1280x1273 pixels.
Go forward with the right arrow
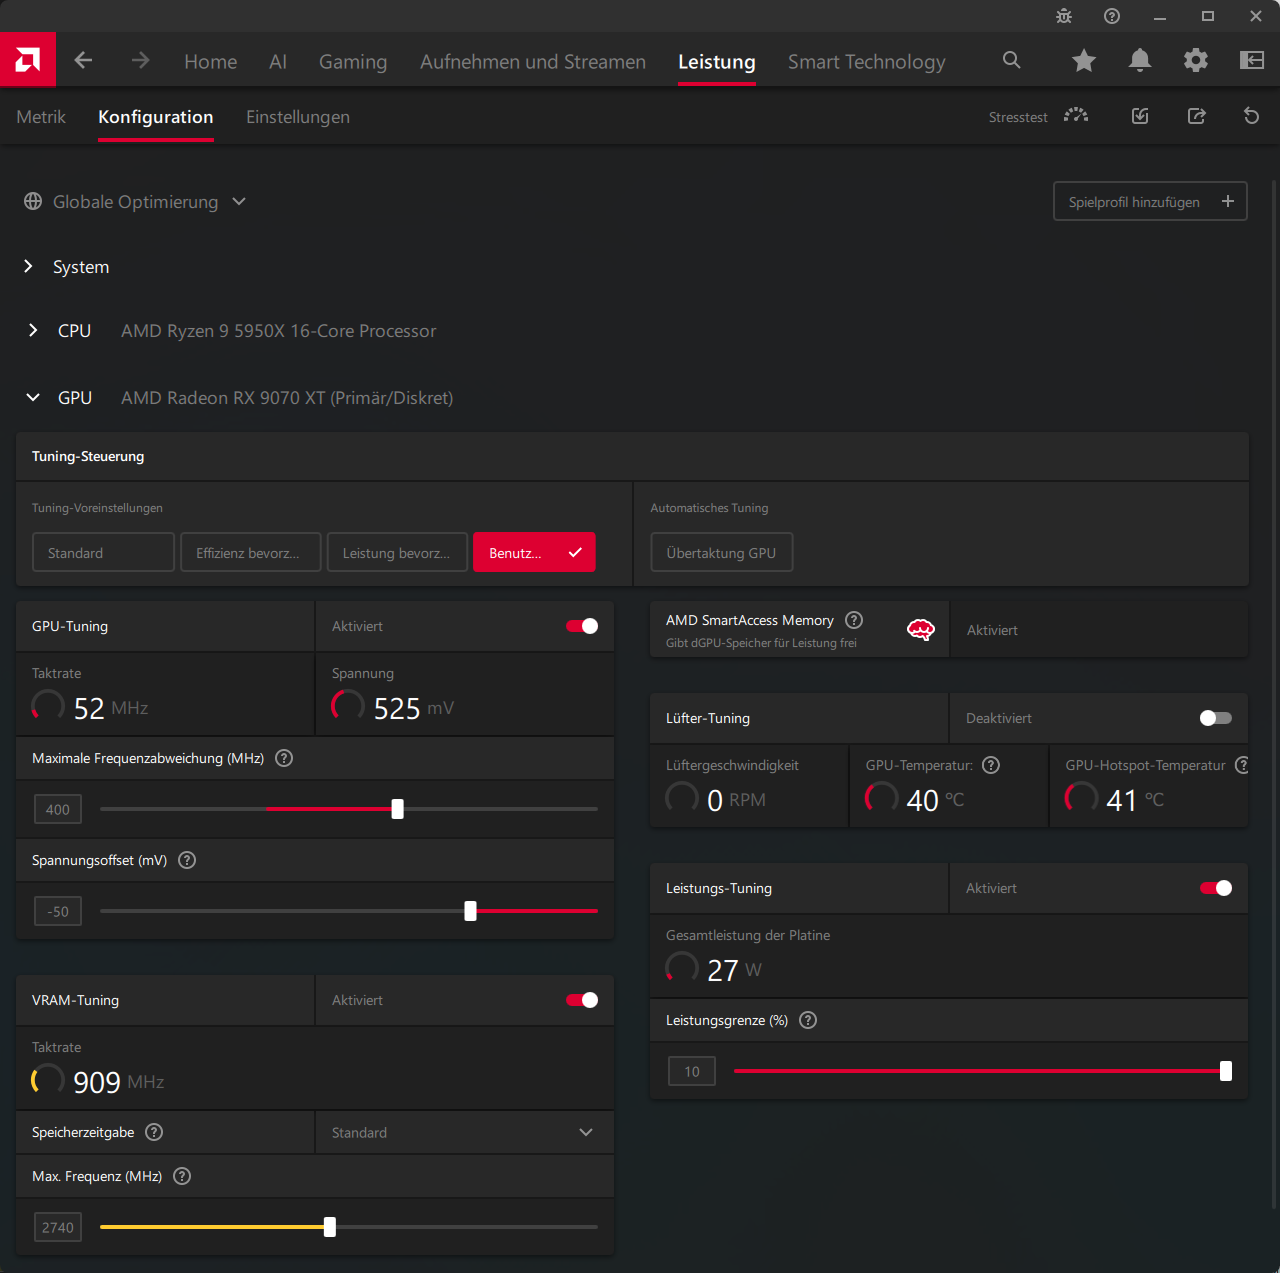click(x=140, y=60)
